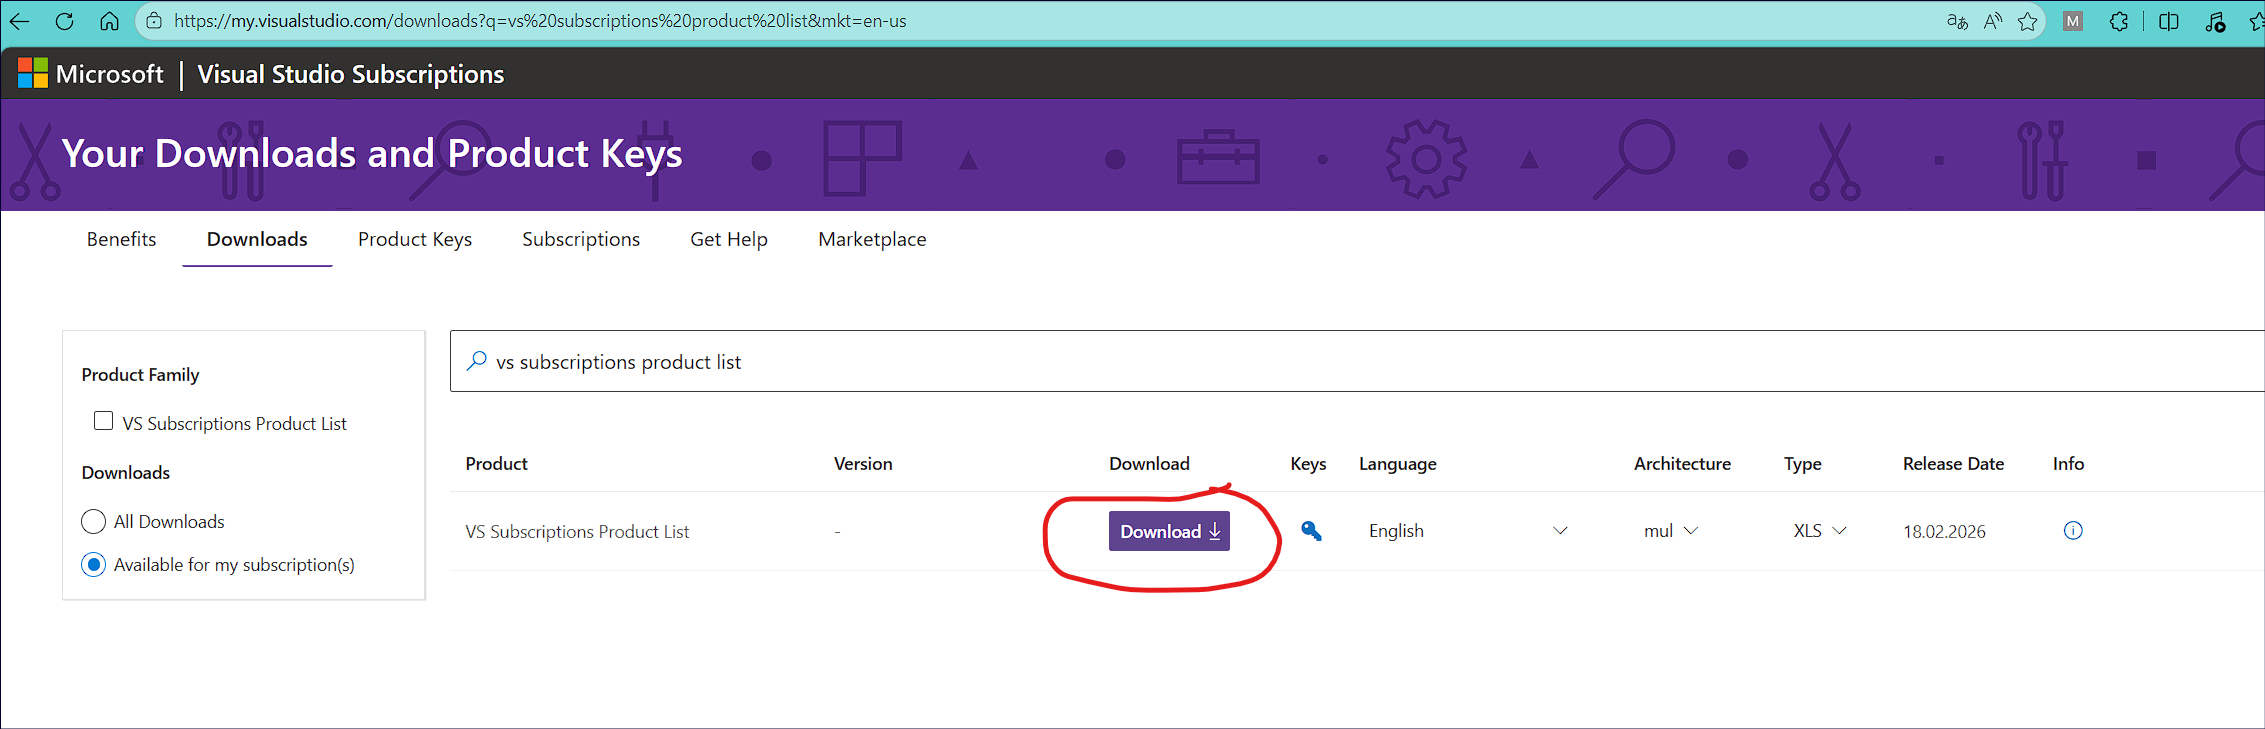2265x729 pixels.
Task: Go to the Subscriptions tab
Action: [581, 240]
